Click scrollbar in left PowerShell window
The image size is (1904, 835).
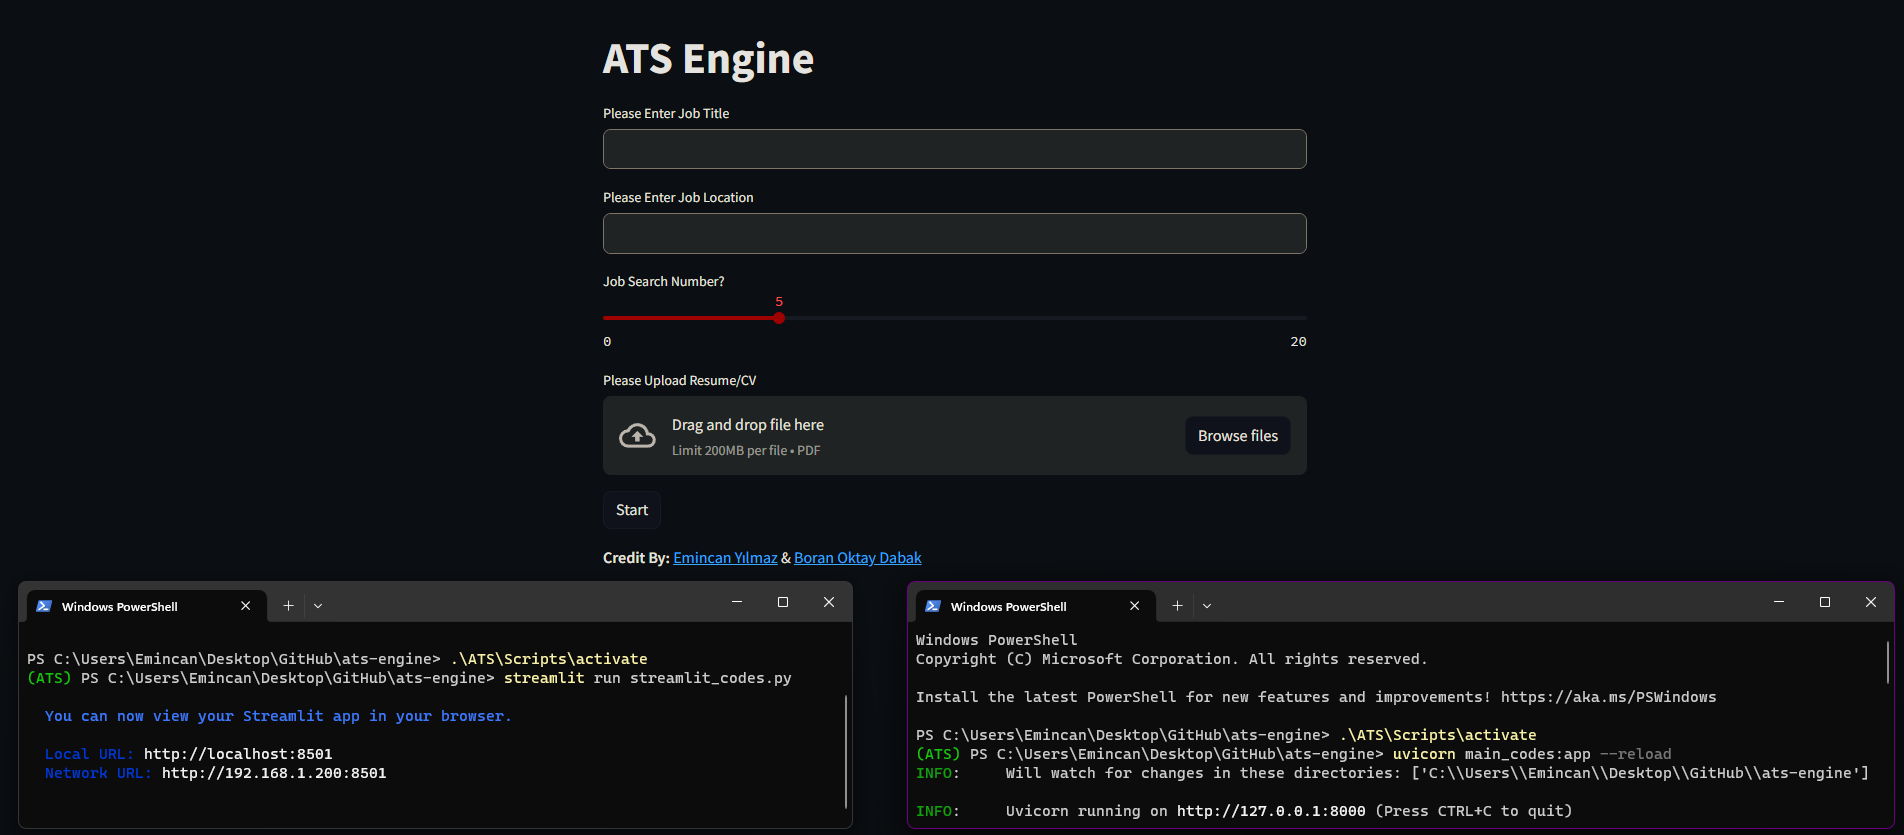pyautogui.click(x=846, y=751)
